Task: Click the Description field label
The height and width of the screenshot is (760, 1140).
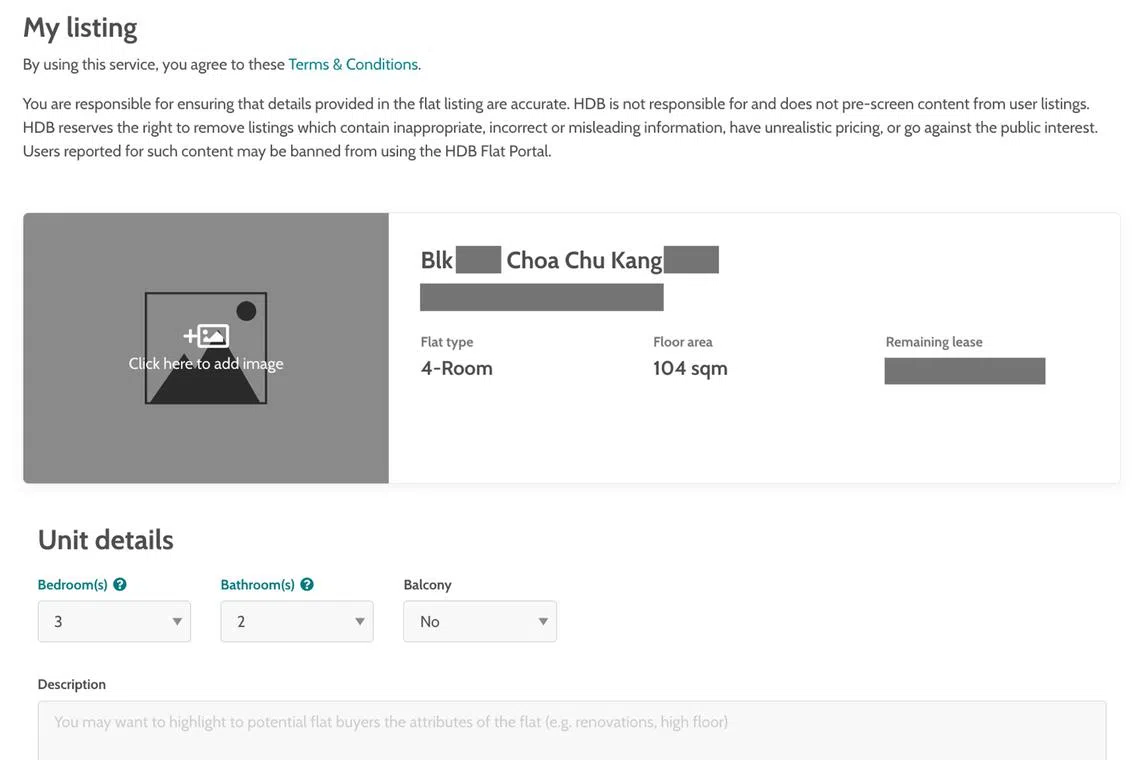Action: coord(71,684)
